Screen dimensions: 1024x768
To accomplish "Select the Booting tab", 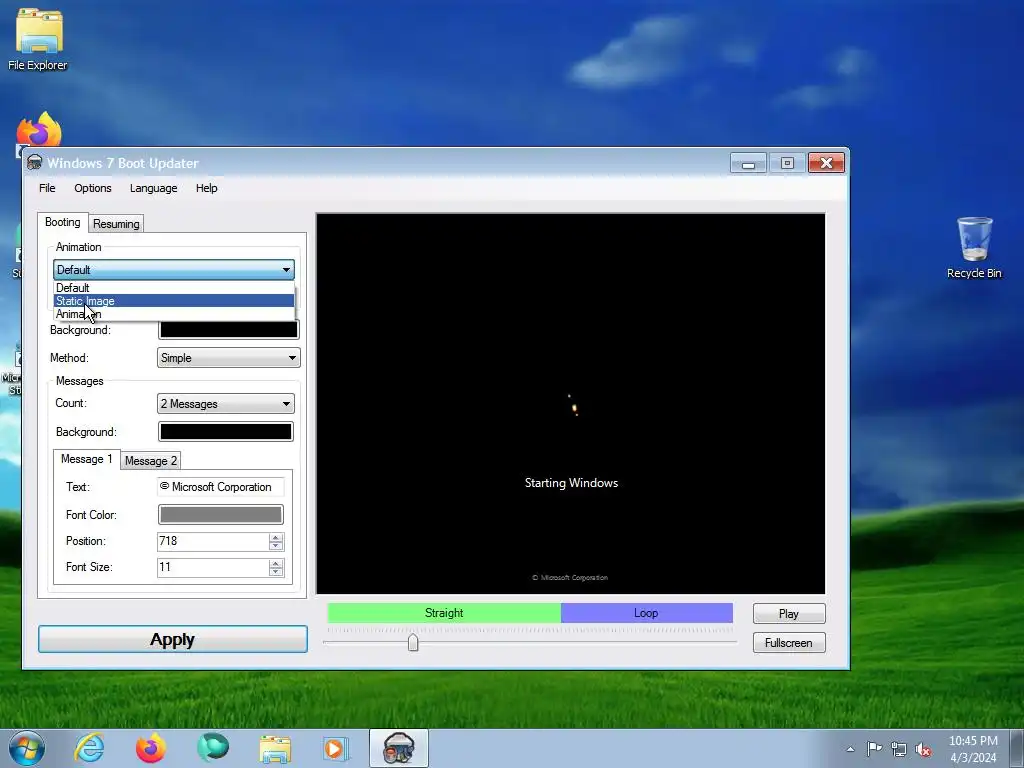I will pyautogui.click(x=63, y=222).
